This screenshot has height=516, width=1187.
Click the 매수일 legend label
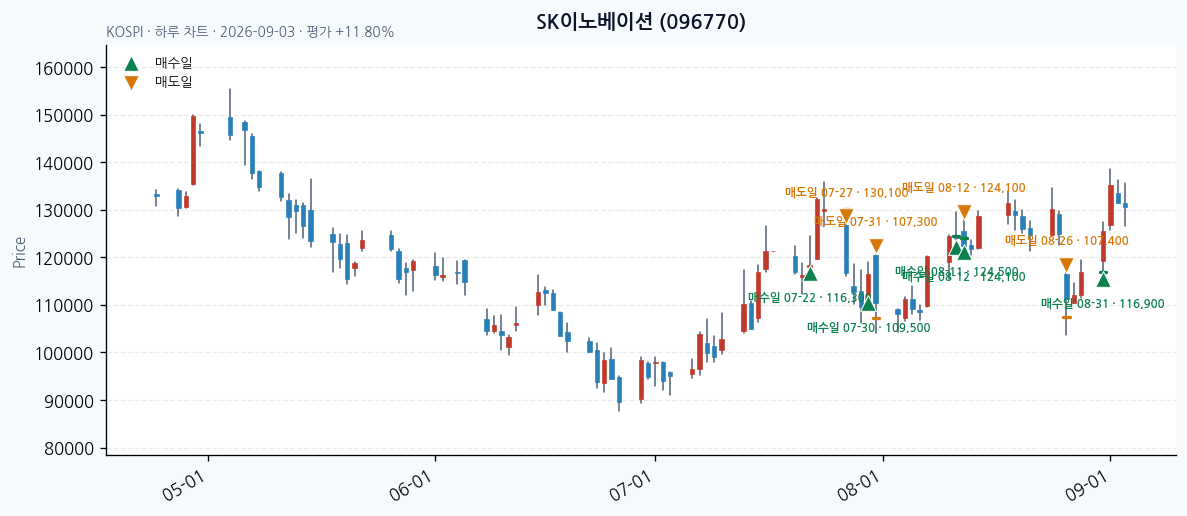click(173, 63)
